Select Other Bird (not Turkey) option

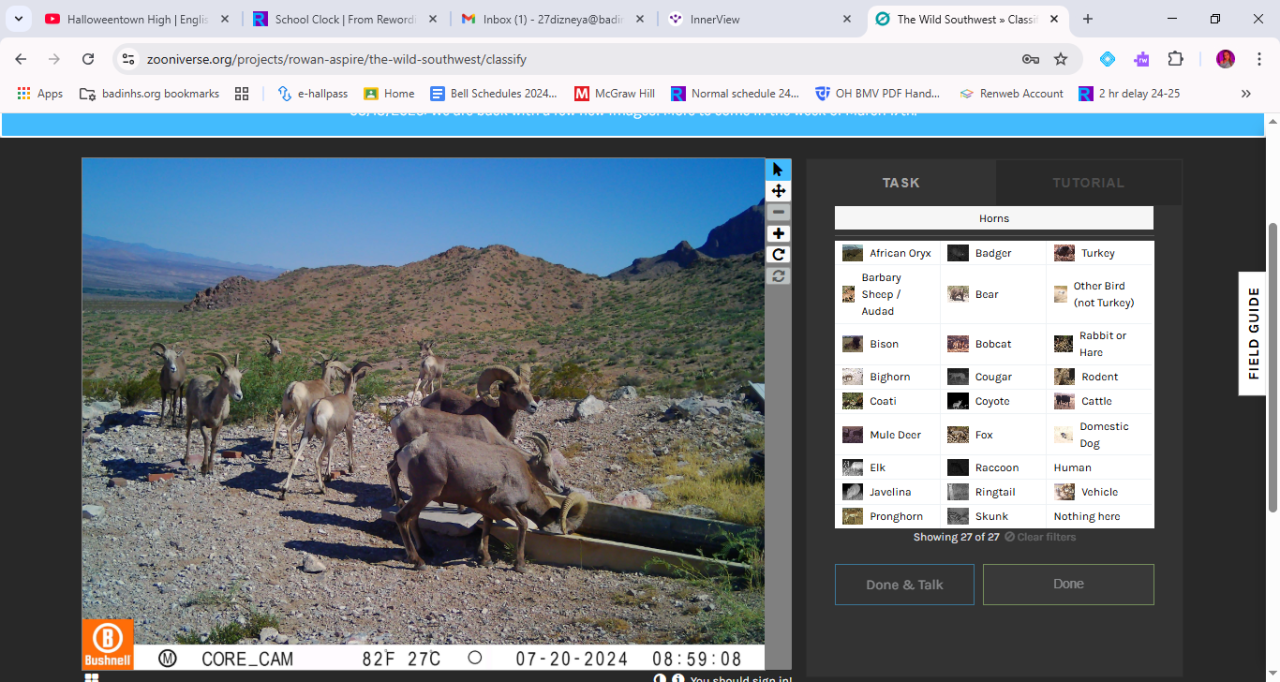click(x=1100, y=294)
